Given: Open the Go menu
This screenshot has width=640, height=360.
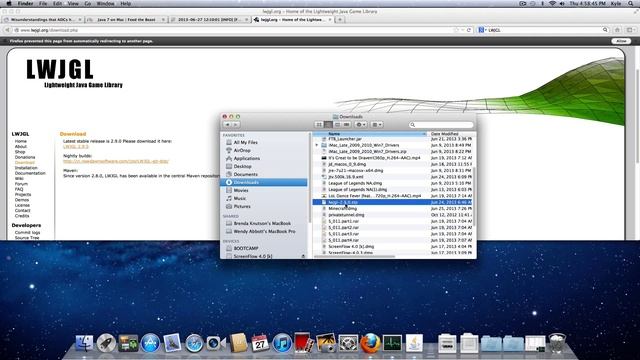Looking at the screenshot, I should click(88, 3).
